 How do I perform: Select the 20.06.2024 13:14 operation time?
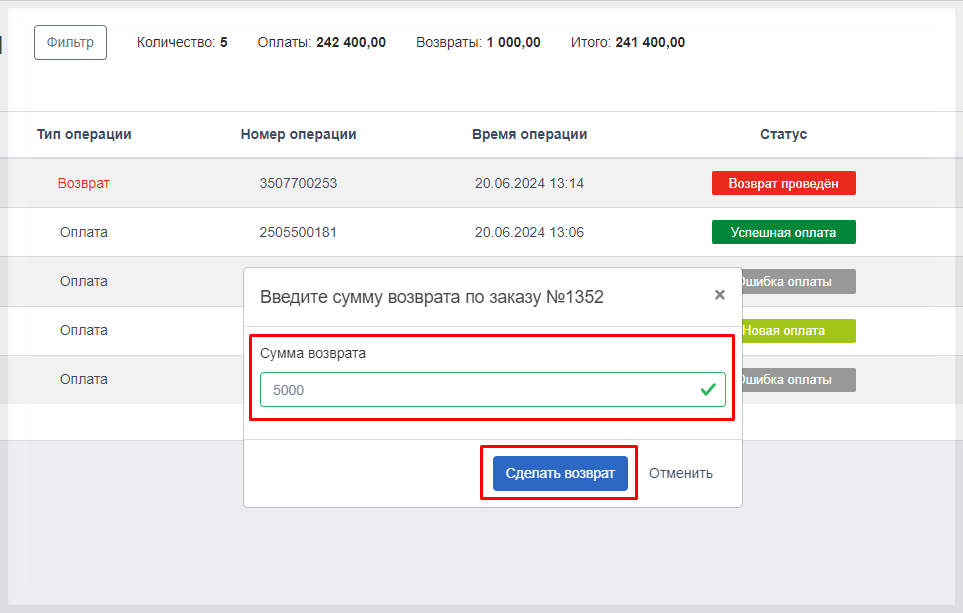[x=529, y=184]
